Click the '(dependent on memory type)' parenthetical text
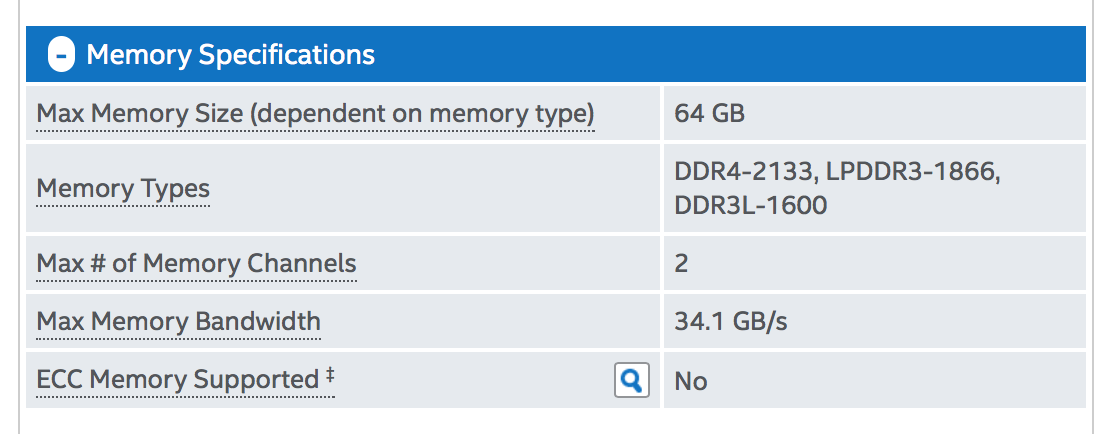This screenshot has height=434, width=1106. [423, 113]
